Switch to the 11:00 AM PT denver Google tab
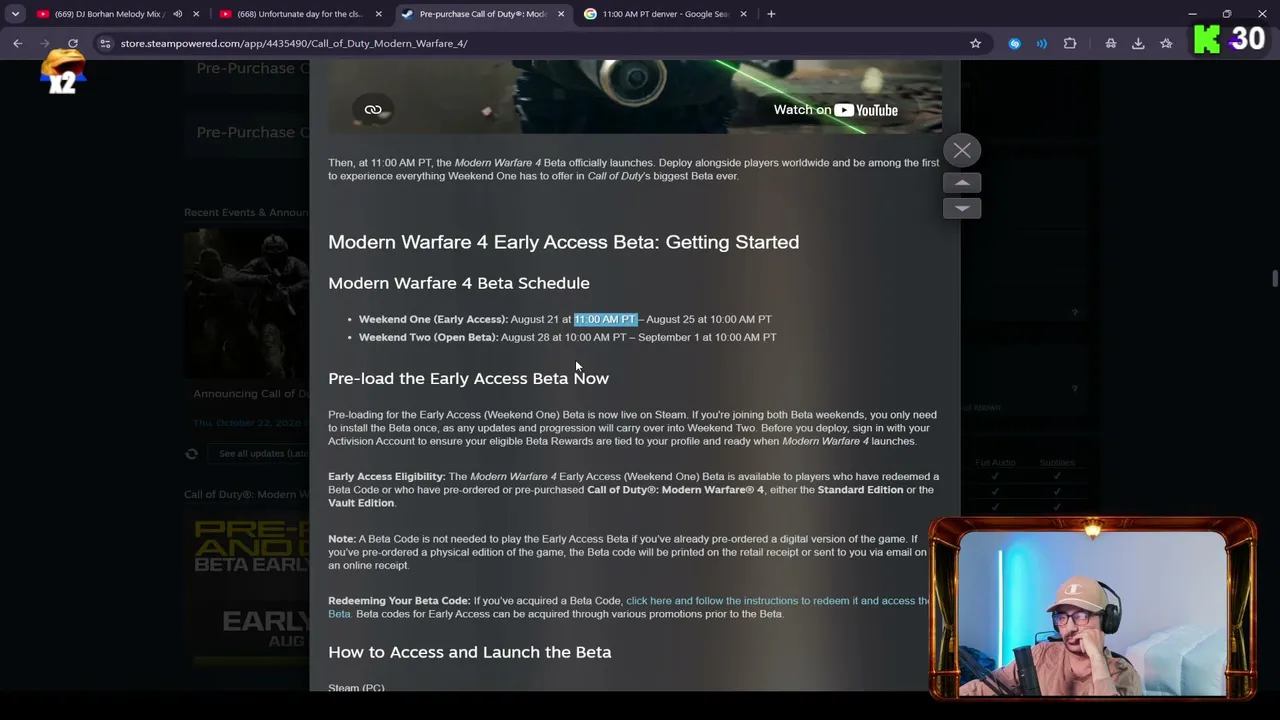The width and height of the screenshot is (1280, 720). click(665, 14)
